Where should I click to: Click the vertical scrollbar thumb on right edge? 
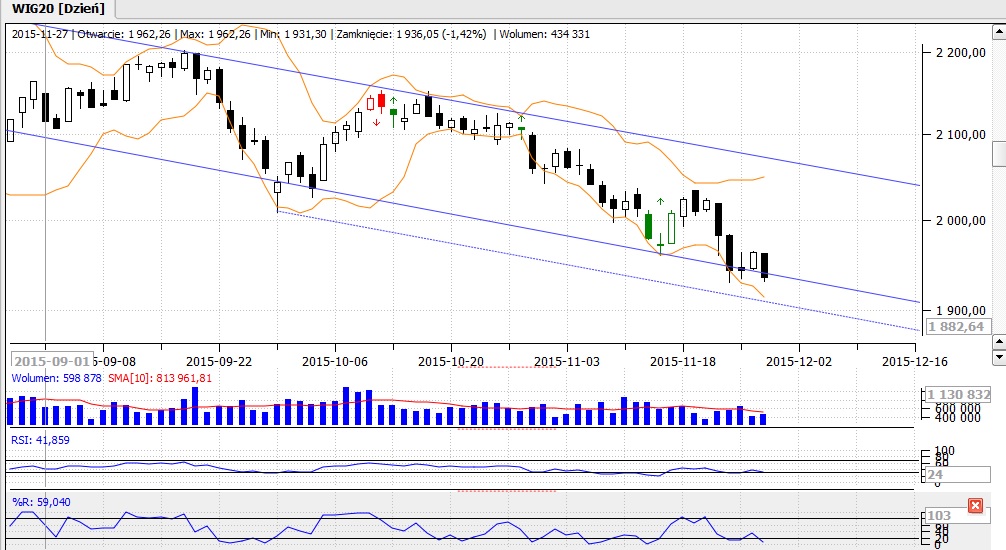pos(998,154)
